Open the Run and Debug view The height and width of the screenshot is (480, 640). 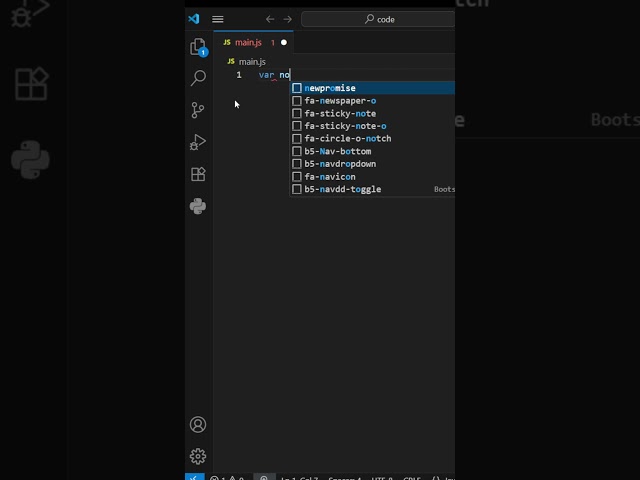pyautogui.click(x=198, y=142)
